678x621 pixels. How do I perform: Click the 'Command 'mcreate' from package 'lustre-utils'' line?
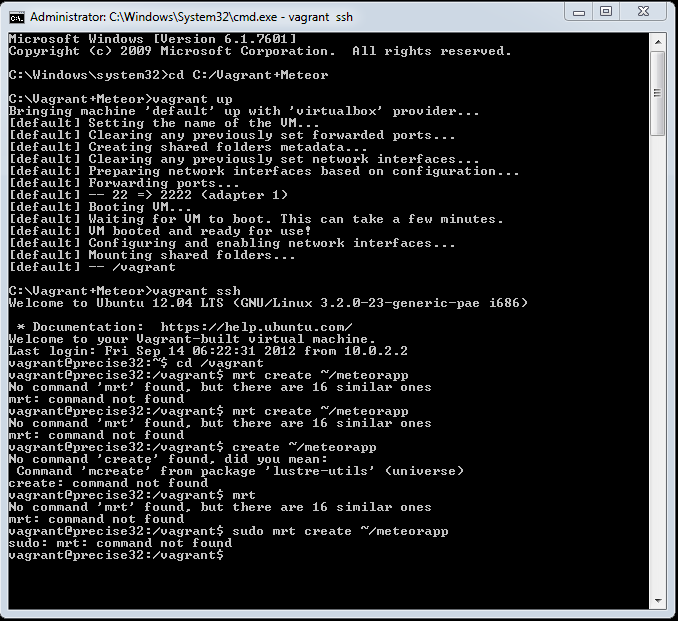pos(240,471)
